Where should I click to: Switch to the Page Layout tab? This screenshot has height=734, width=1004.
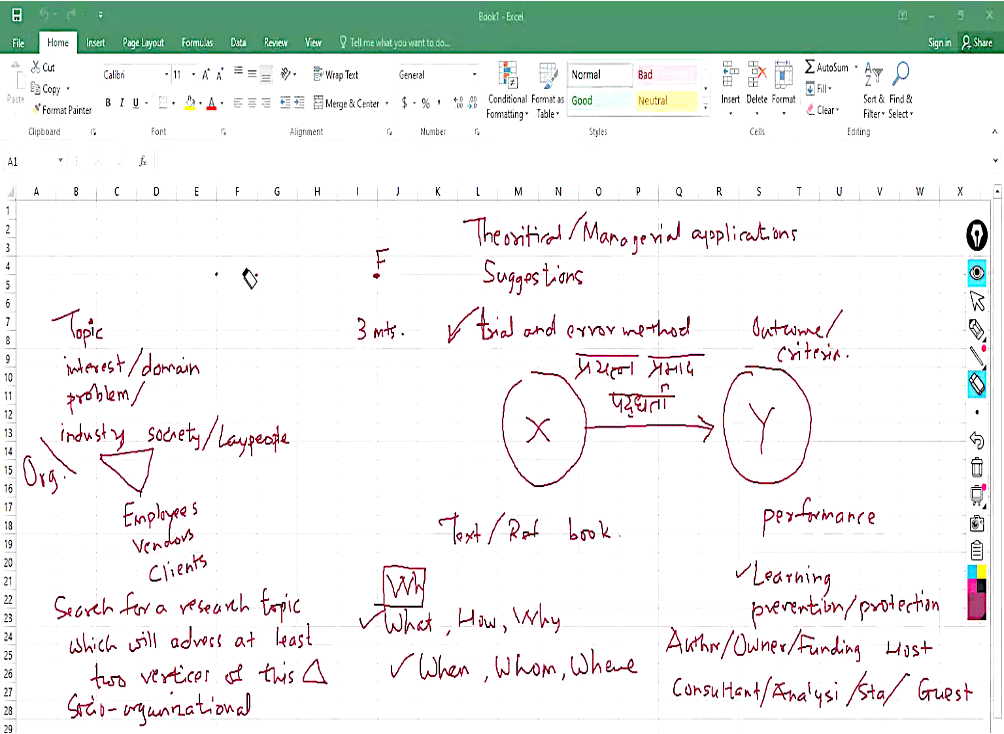point(143,43)
